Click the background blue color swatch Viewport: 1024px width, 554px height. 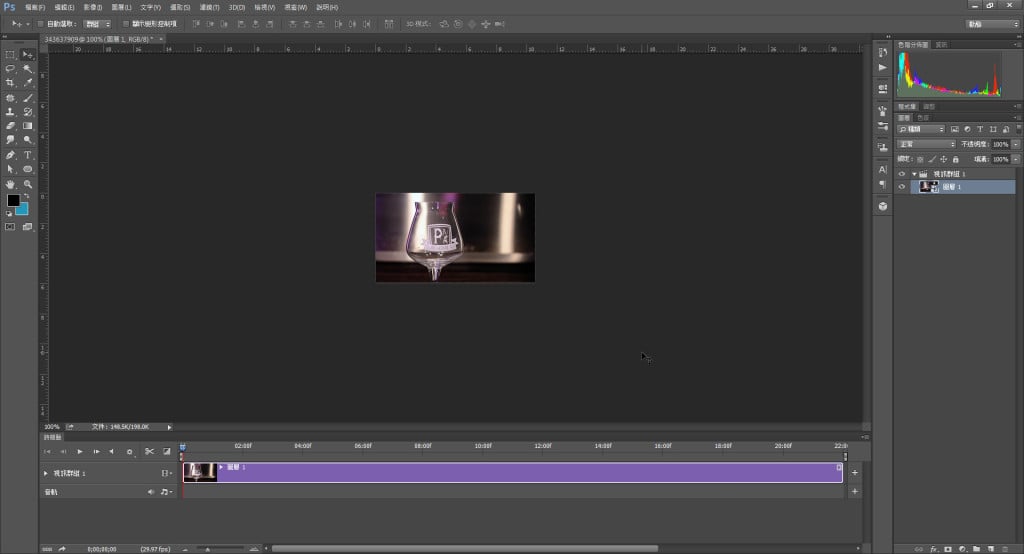coord(24,210)
